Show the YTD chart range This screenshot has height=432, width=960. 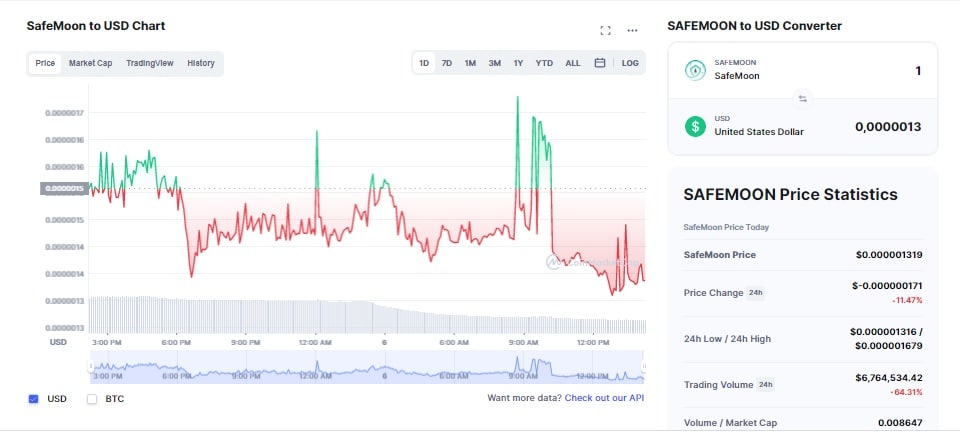tap(544, 63)
